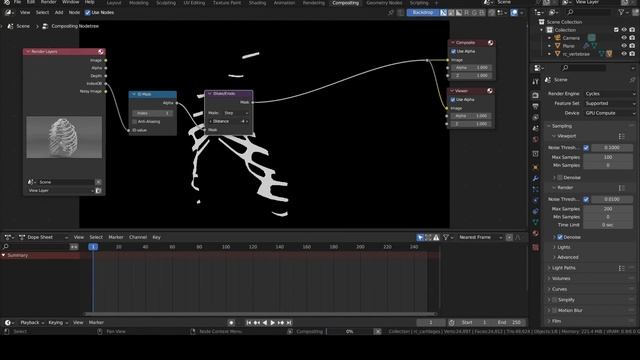Open the Texture properties tab icon
This screenshot has width=640, height=360.
(536, 247)
